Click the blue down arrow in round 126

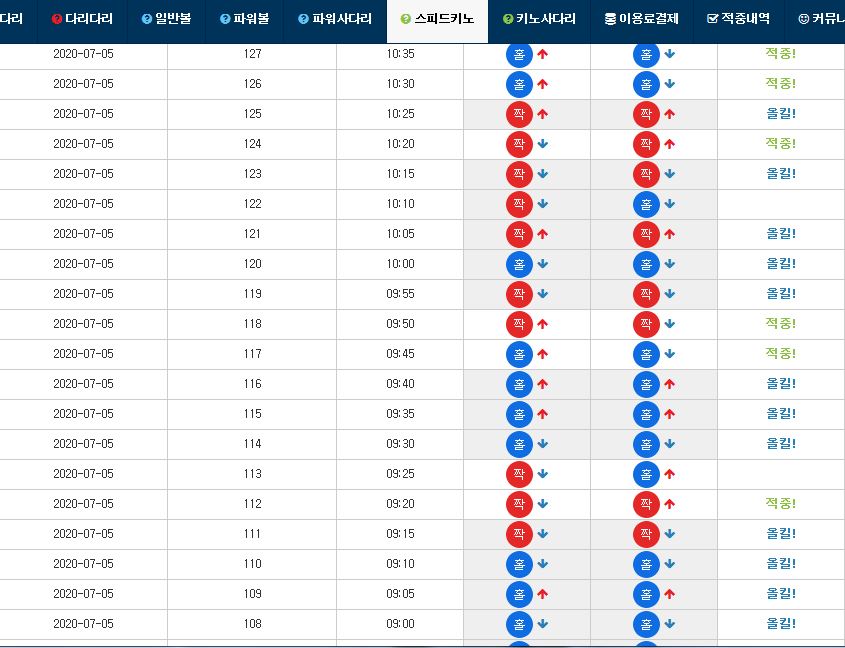(x=669, y=84)
